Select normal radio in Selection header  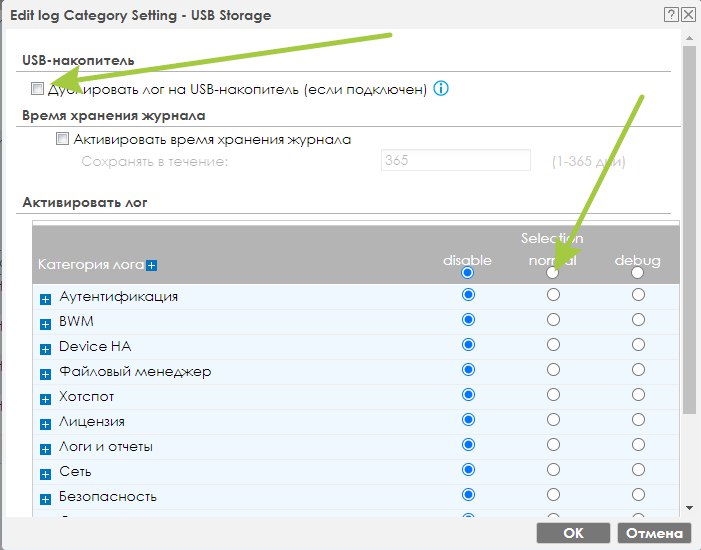(553, 272)
